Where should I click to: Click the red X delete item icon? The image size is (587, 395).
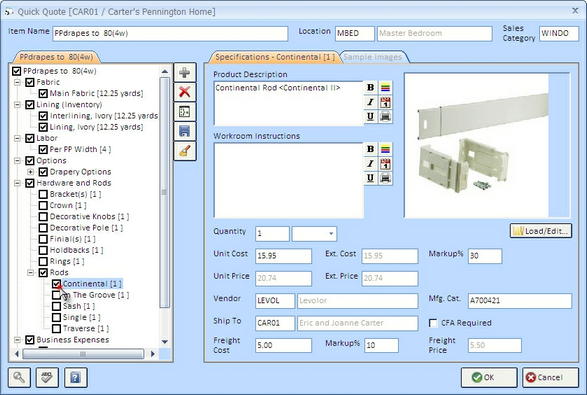pos(185,92)
